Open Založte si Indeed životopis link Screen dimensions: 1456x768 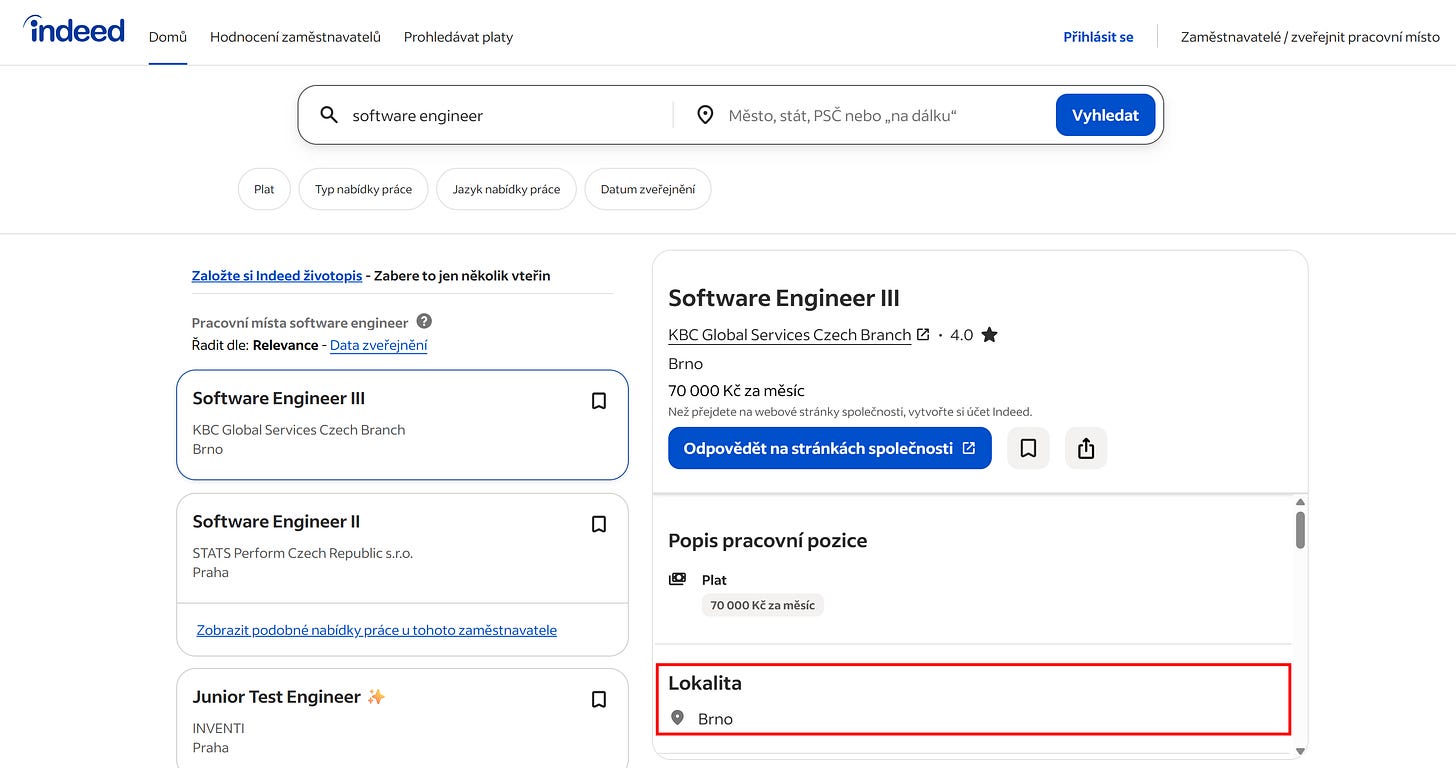(277, 275)
